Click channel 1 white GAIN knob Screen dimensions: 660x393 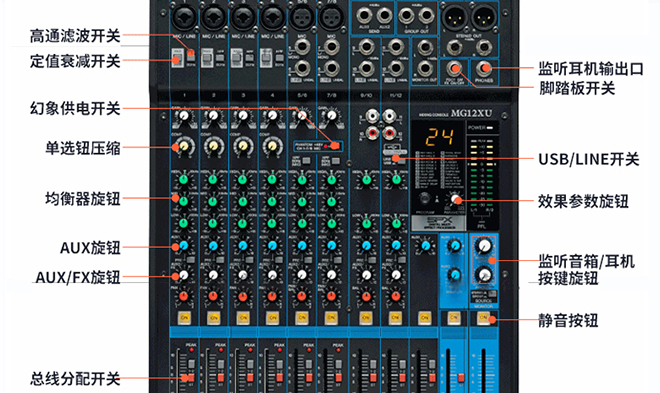pyautogui.click(x=184, y=115)
